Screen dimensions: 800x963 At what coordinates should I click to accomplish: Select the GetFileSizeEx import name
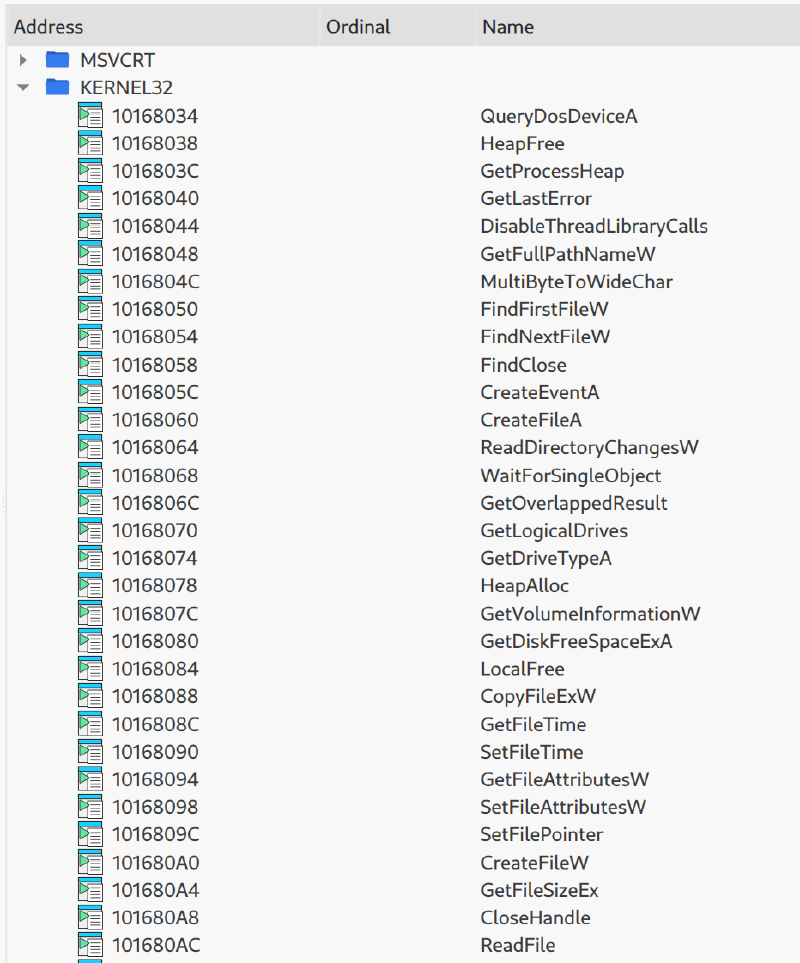pyautogui.click(x=539, y=891)
